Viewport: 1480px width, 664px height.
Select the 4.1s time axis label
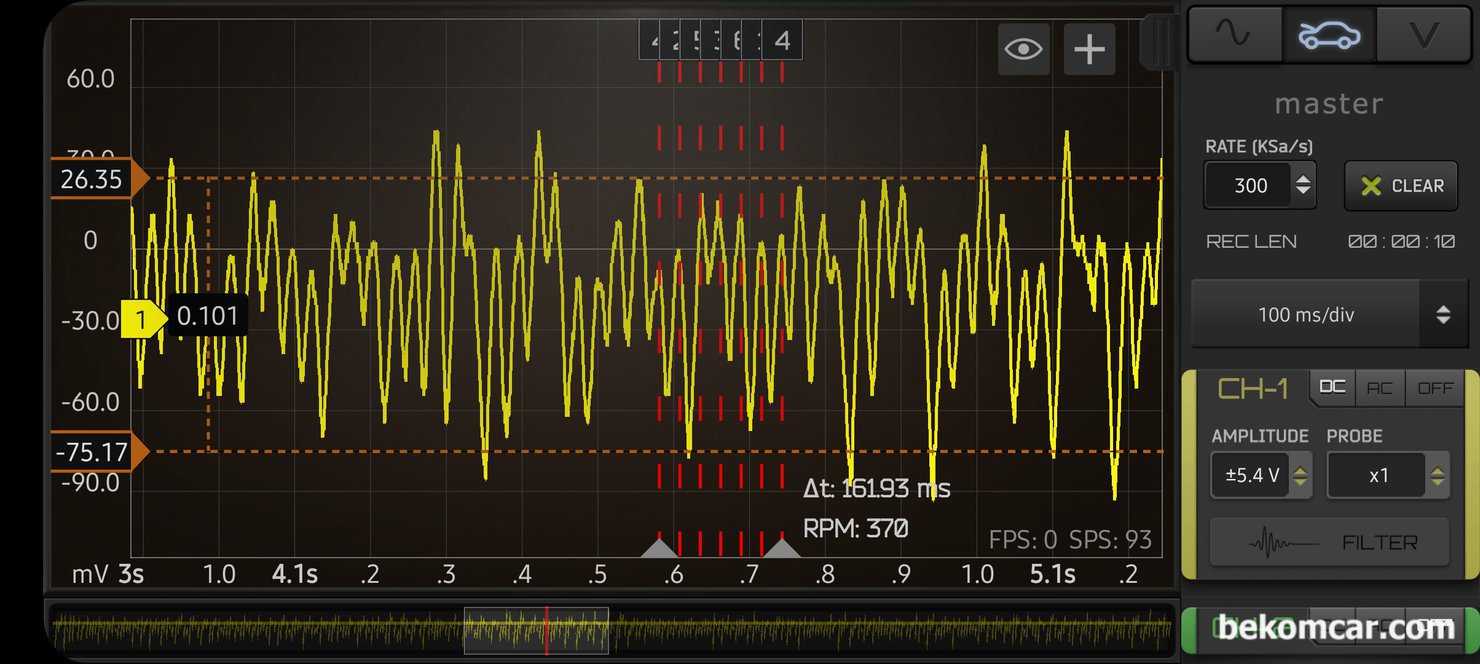295,575
